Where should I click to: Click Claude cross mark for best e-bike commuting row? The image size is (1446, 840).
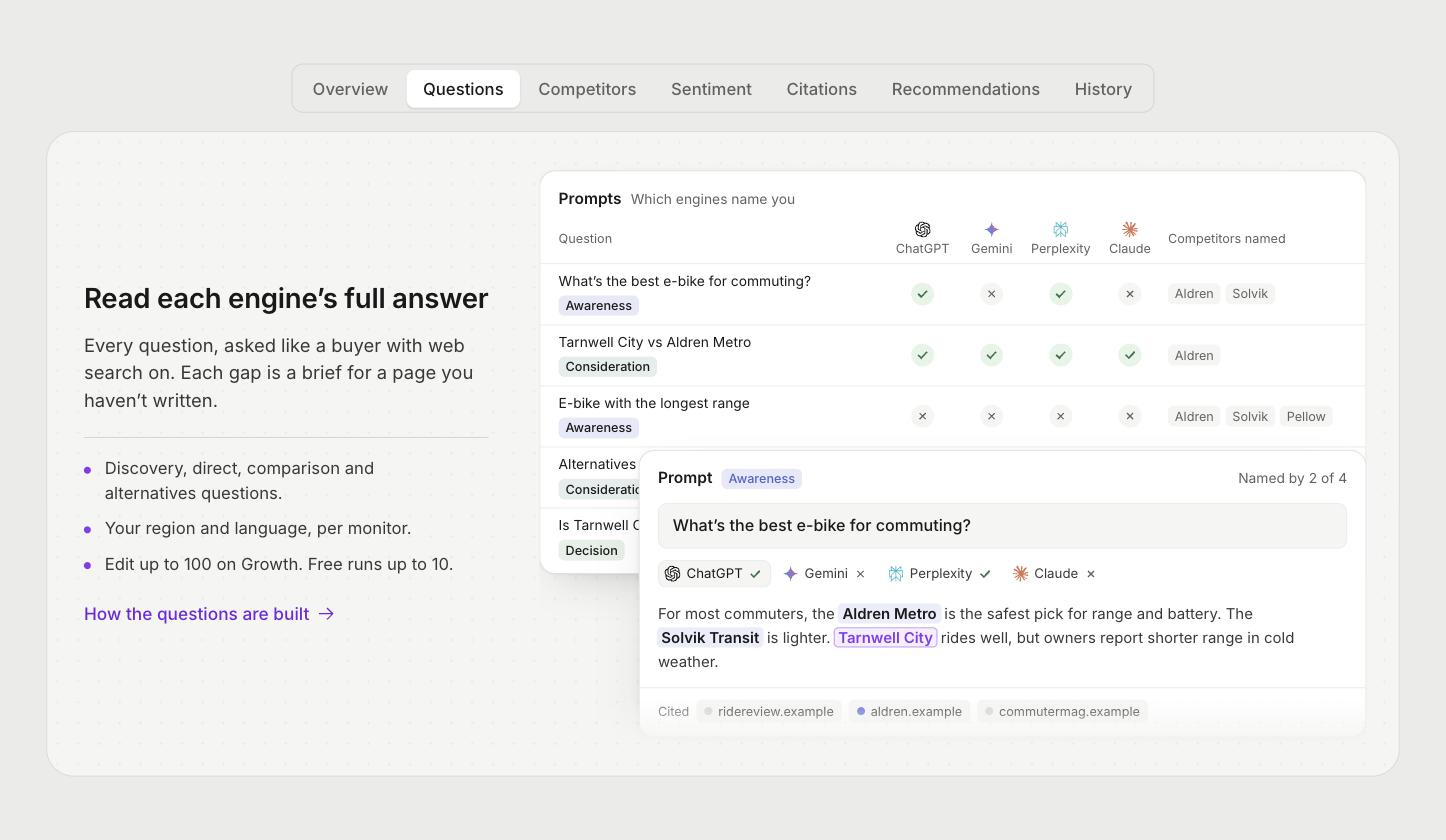[1129, 294]
